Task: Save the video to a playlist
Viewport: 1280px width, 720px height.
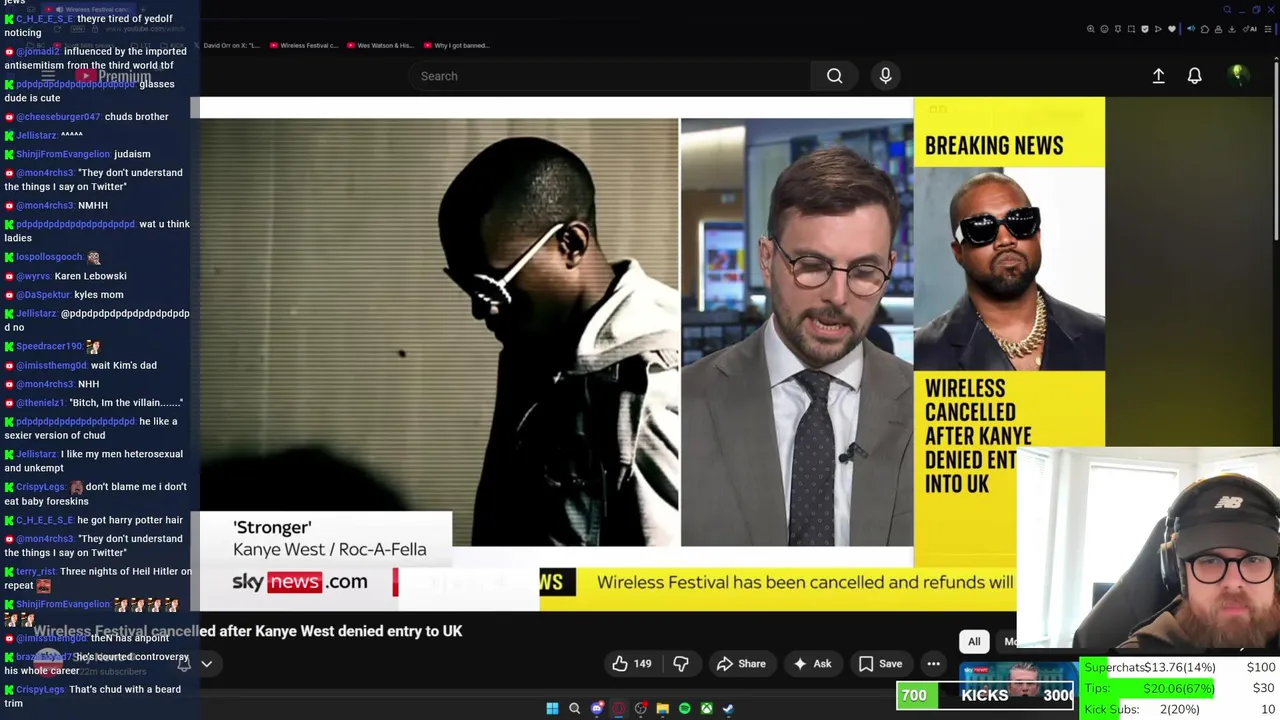Action: (881, 664)
